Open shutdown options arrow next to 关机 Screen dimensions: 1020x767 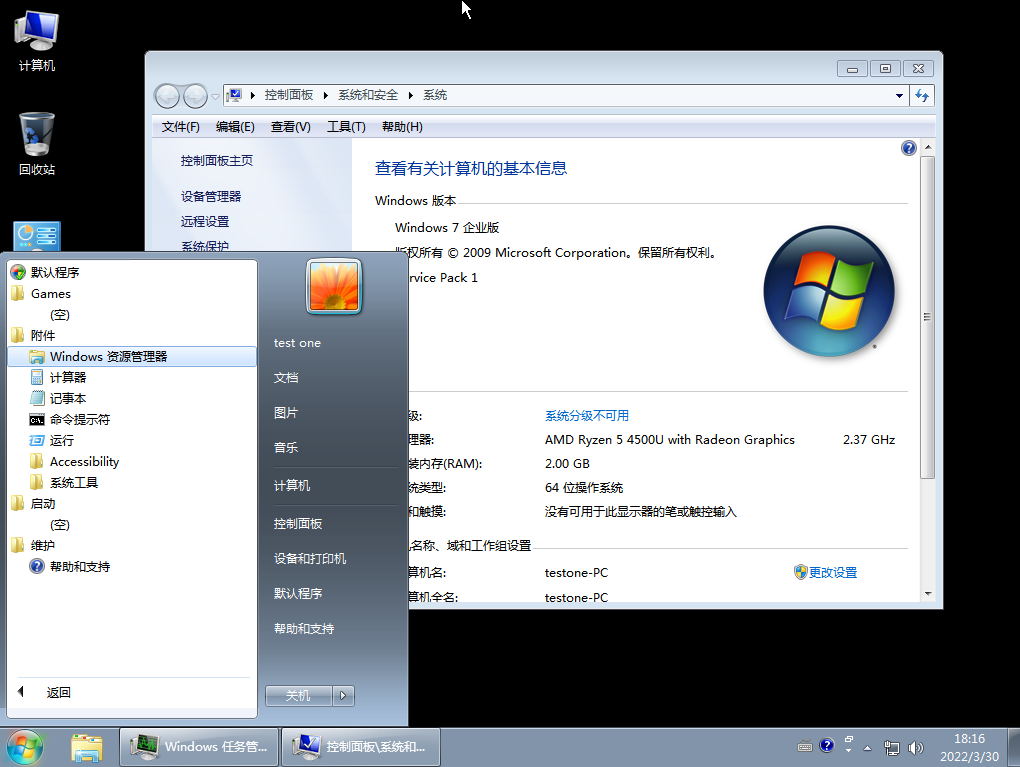(x=343, y=695)
